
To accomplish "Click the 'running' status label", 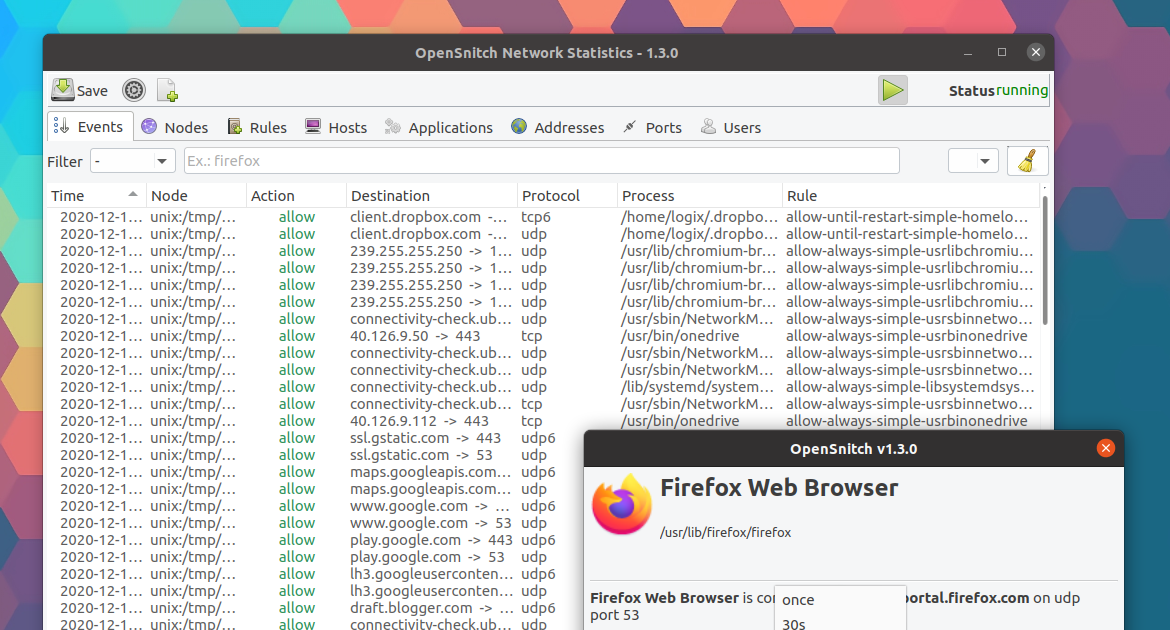I will pos(1023,89).
